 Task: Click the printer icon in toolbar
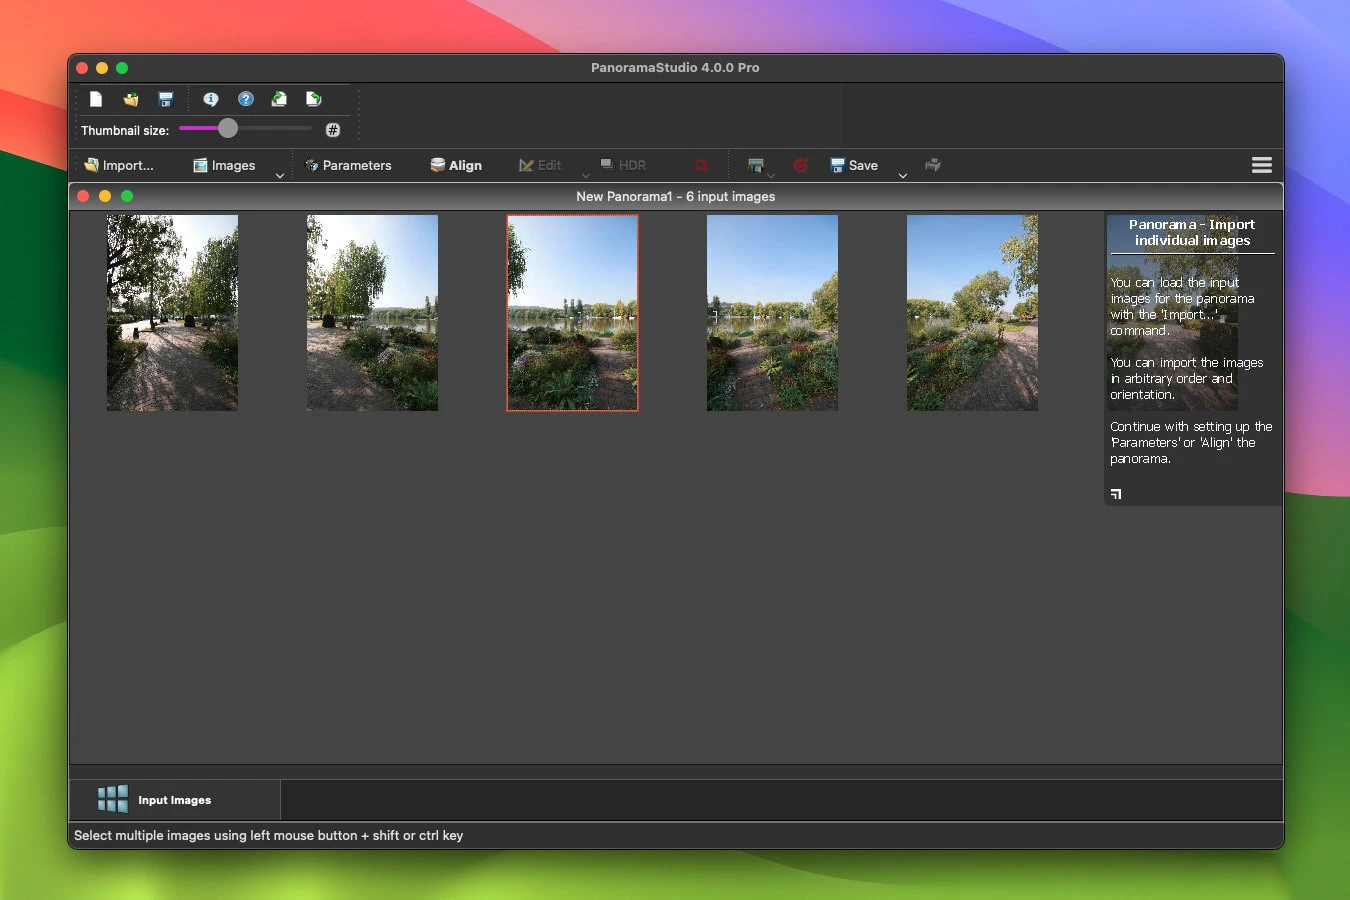point(933,165)
